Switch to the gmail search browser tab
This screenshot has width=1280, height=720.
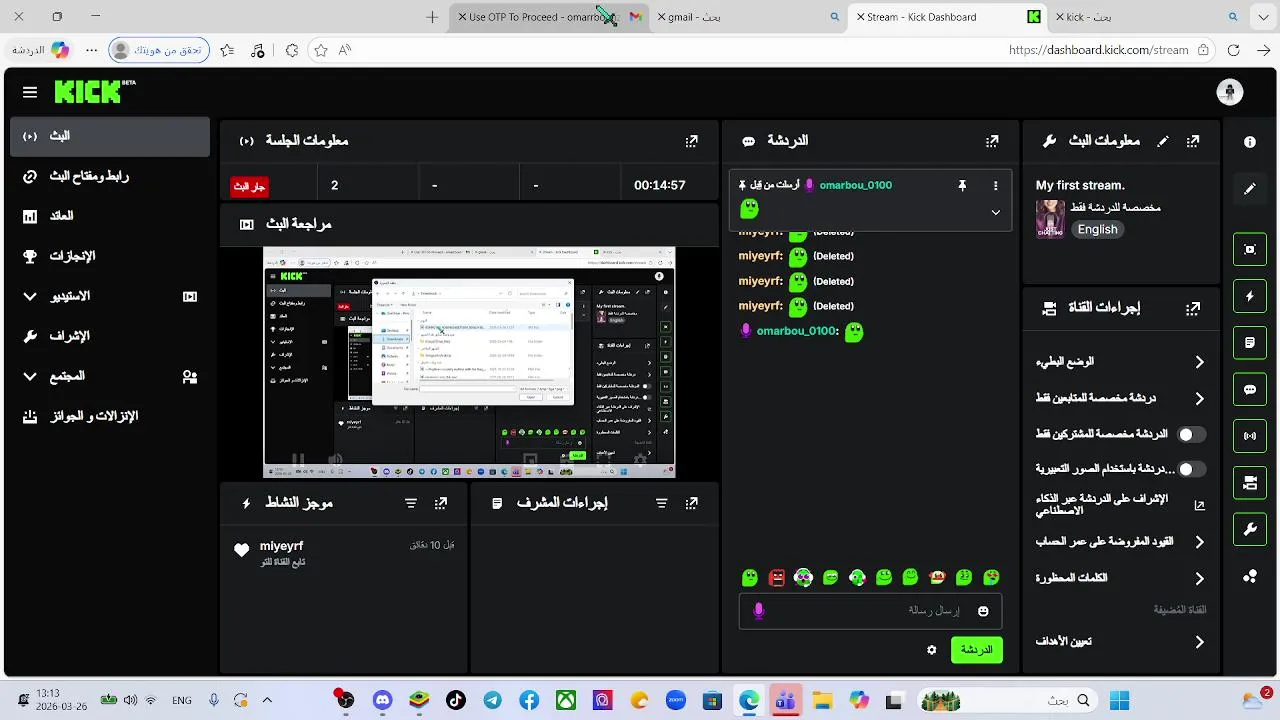(749, 17)
